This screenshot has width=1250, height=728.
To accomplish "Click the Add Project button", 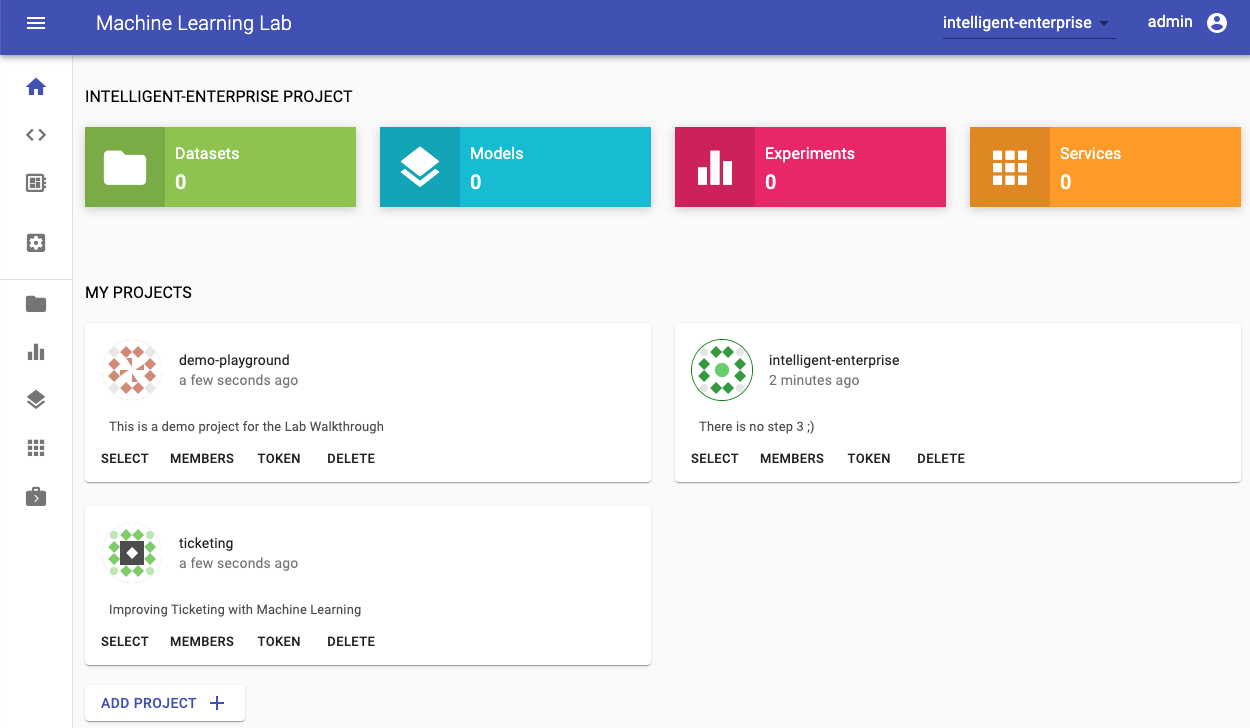I will 164,703.
